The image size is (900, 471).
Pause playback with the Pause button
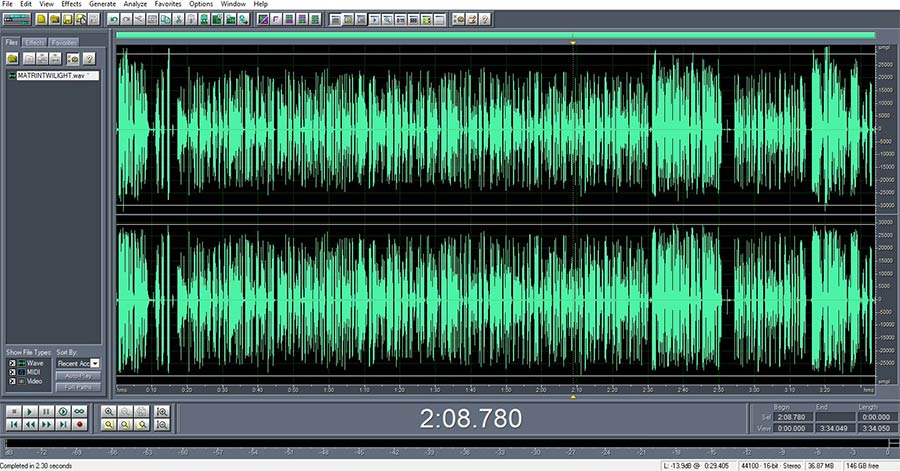pos(46,411)
